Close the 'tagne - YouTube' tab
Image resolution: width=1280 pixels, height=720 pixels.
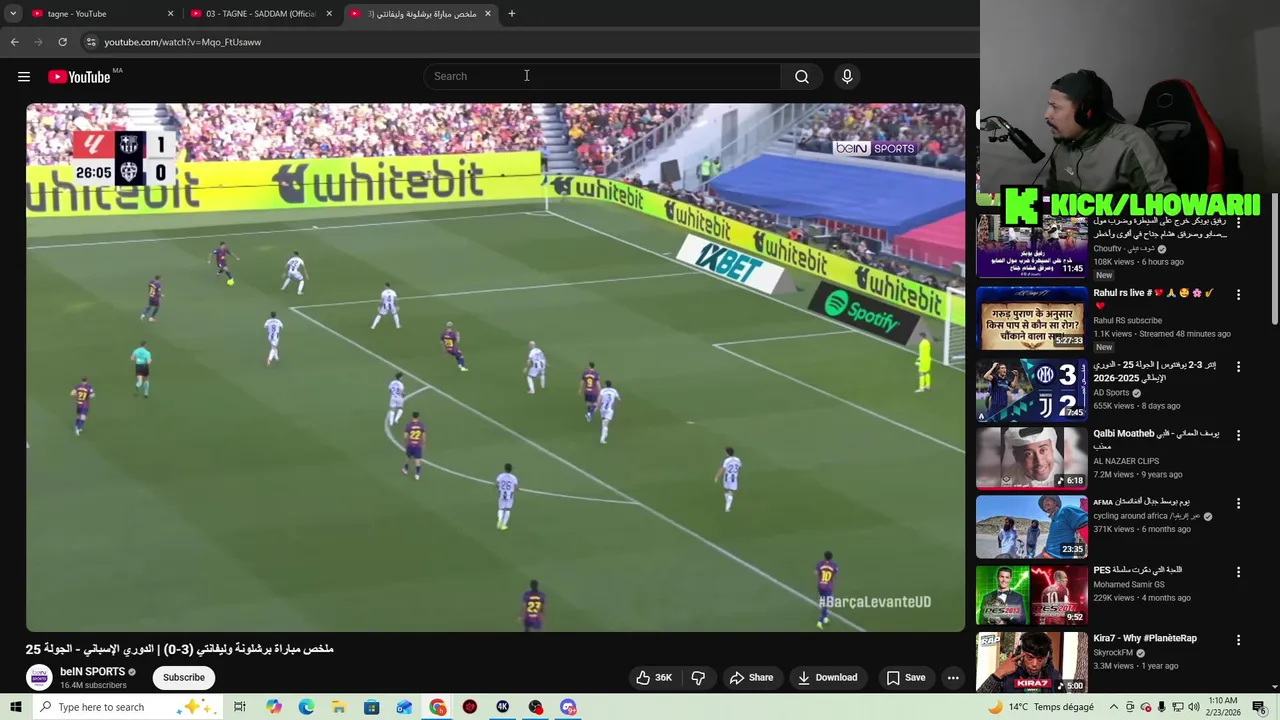[170, 14]
